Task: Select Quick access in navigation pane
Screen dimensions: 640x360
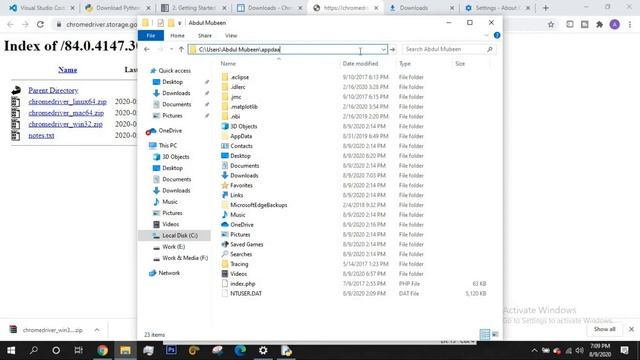Action: pos(174,71)
